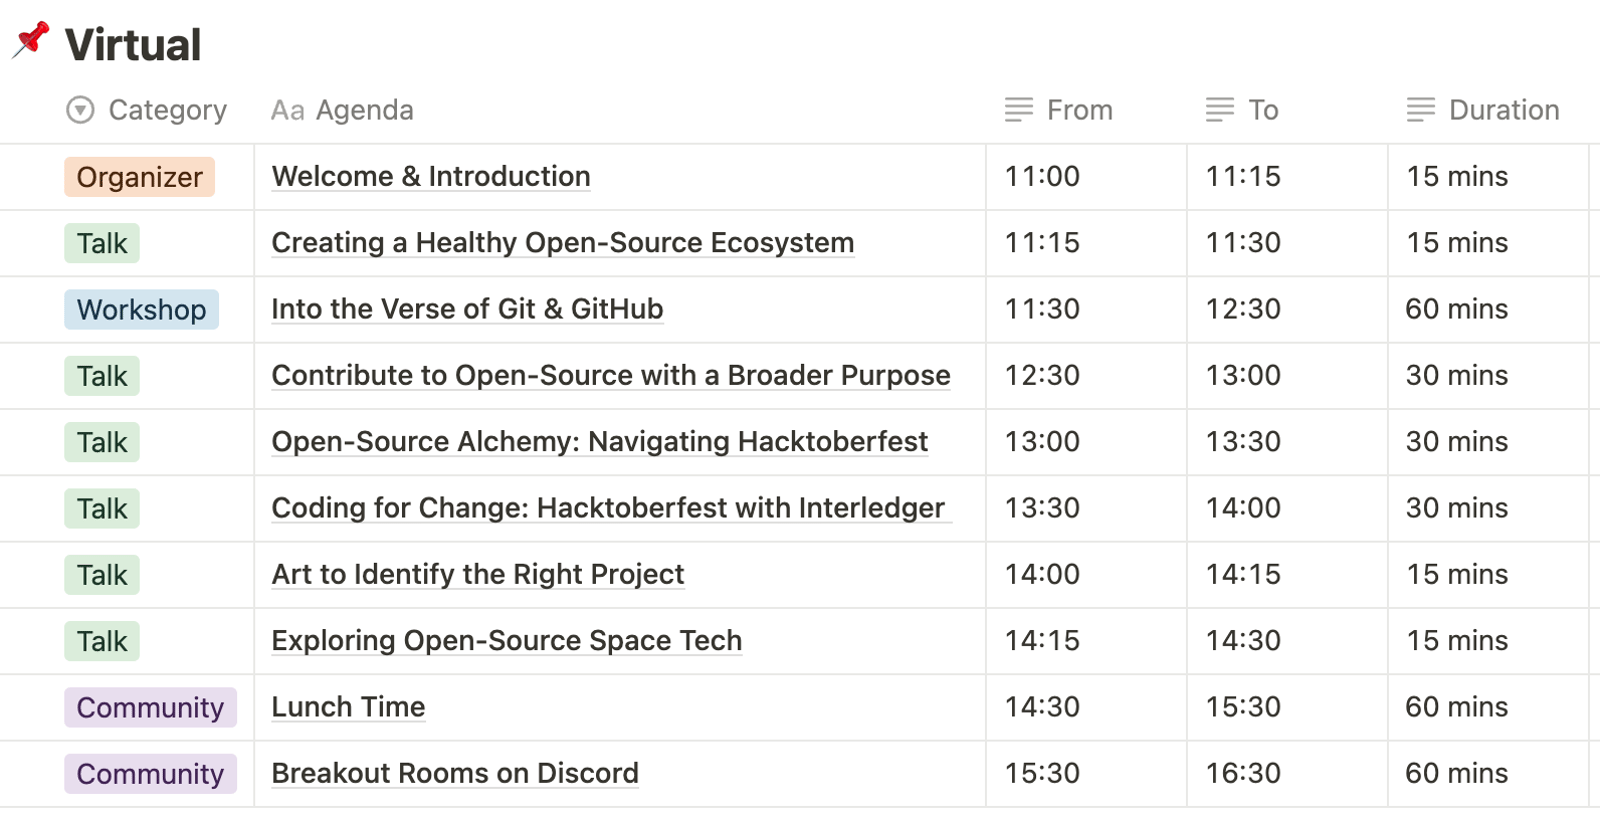Screen dimensions: 1600x822
Task: Click the text icon beside To
Action: coord(1220,110)
